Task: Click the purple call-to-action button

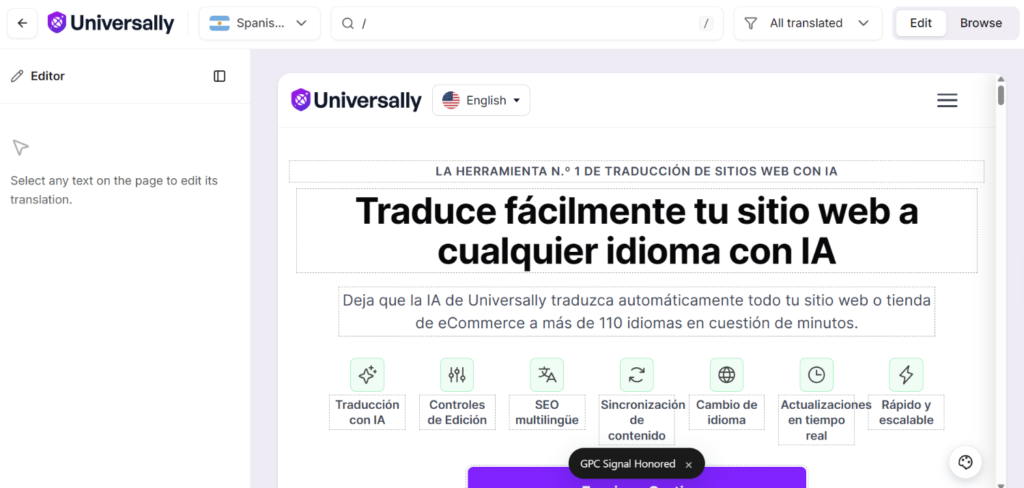Action: pyautogui.click(x=637, y=478)
